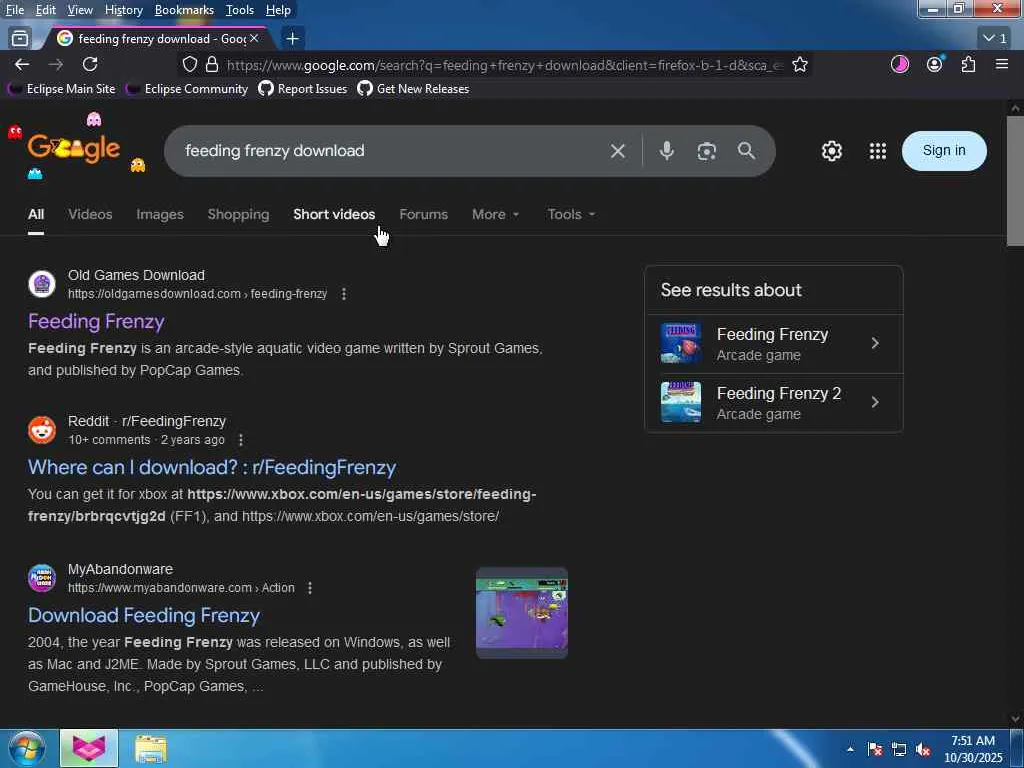Image resolution: width=1024 pixels, height=768 pixels.
Task: Open the History menu
Action: (x=123, y=10)
